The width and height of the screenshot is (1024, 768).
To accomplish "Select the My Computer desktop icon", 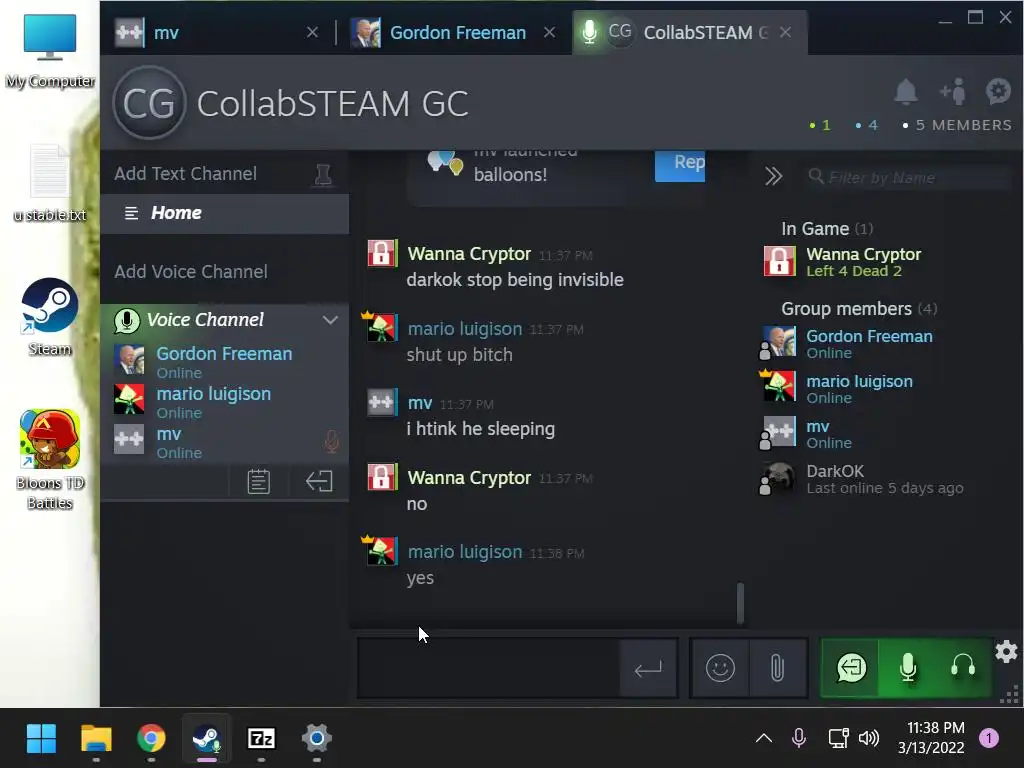I will point(50,51).
